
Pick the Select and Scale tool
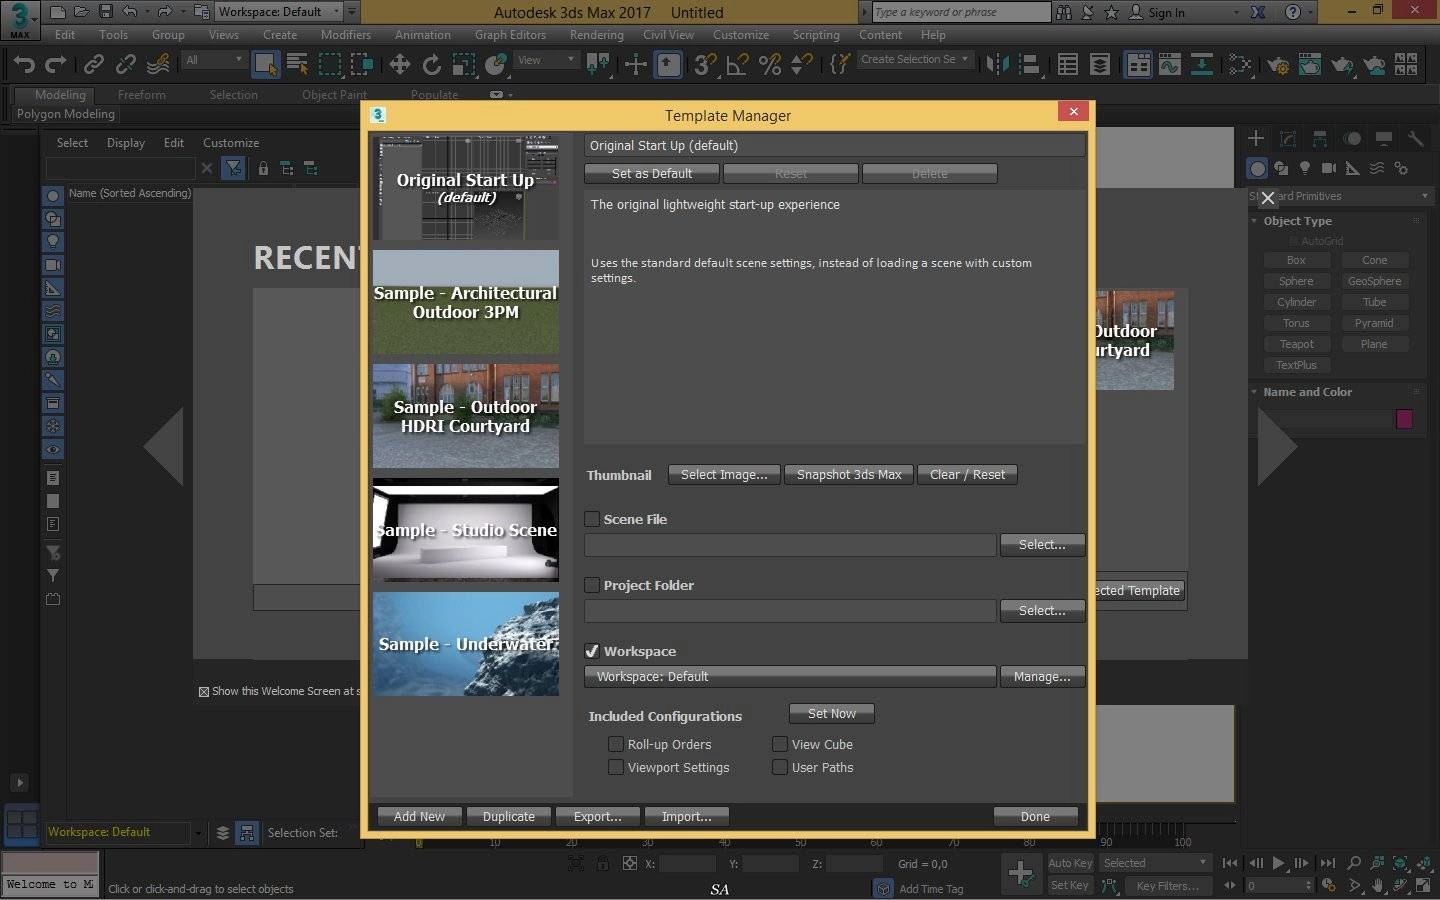[x=463, y=64]
